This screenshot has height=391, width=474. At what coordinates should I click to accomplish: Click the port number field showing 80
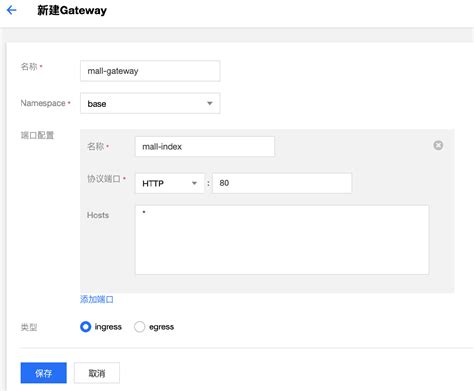[282, 183]
